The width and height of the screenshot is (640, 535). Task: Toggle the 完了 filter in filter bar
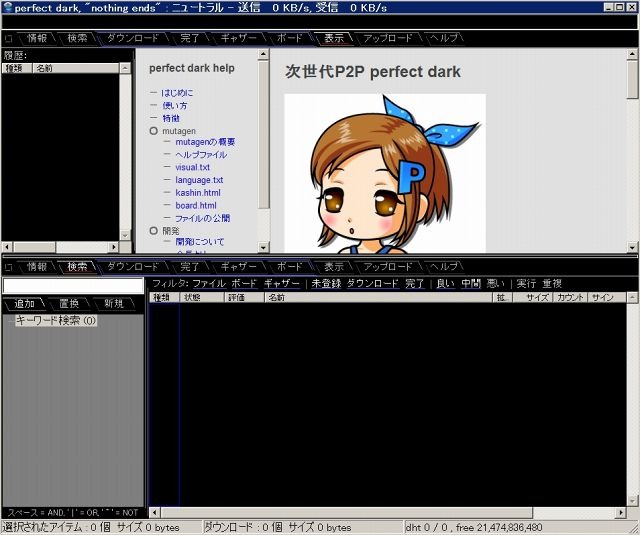[x=415, y=284]
